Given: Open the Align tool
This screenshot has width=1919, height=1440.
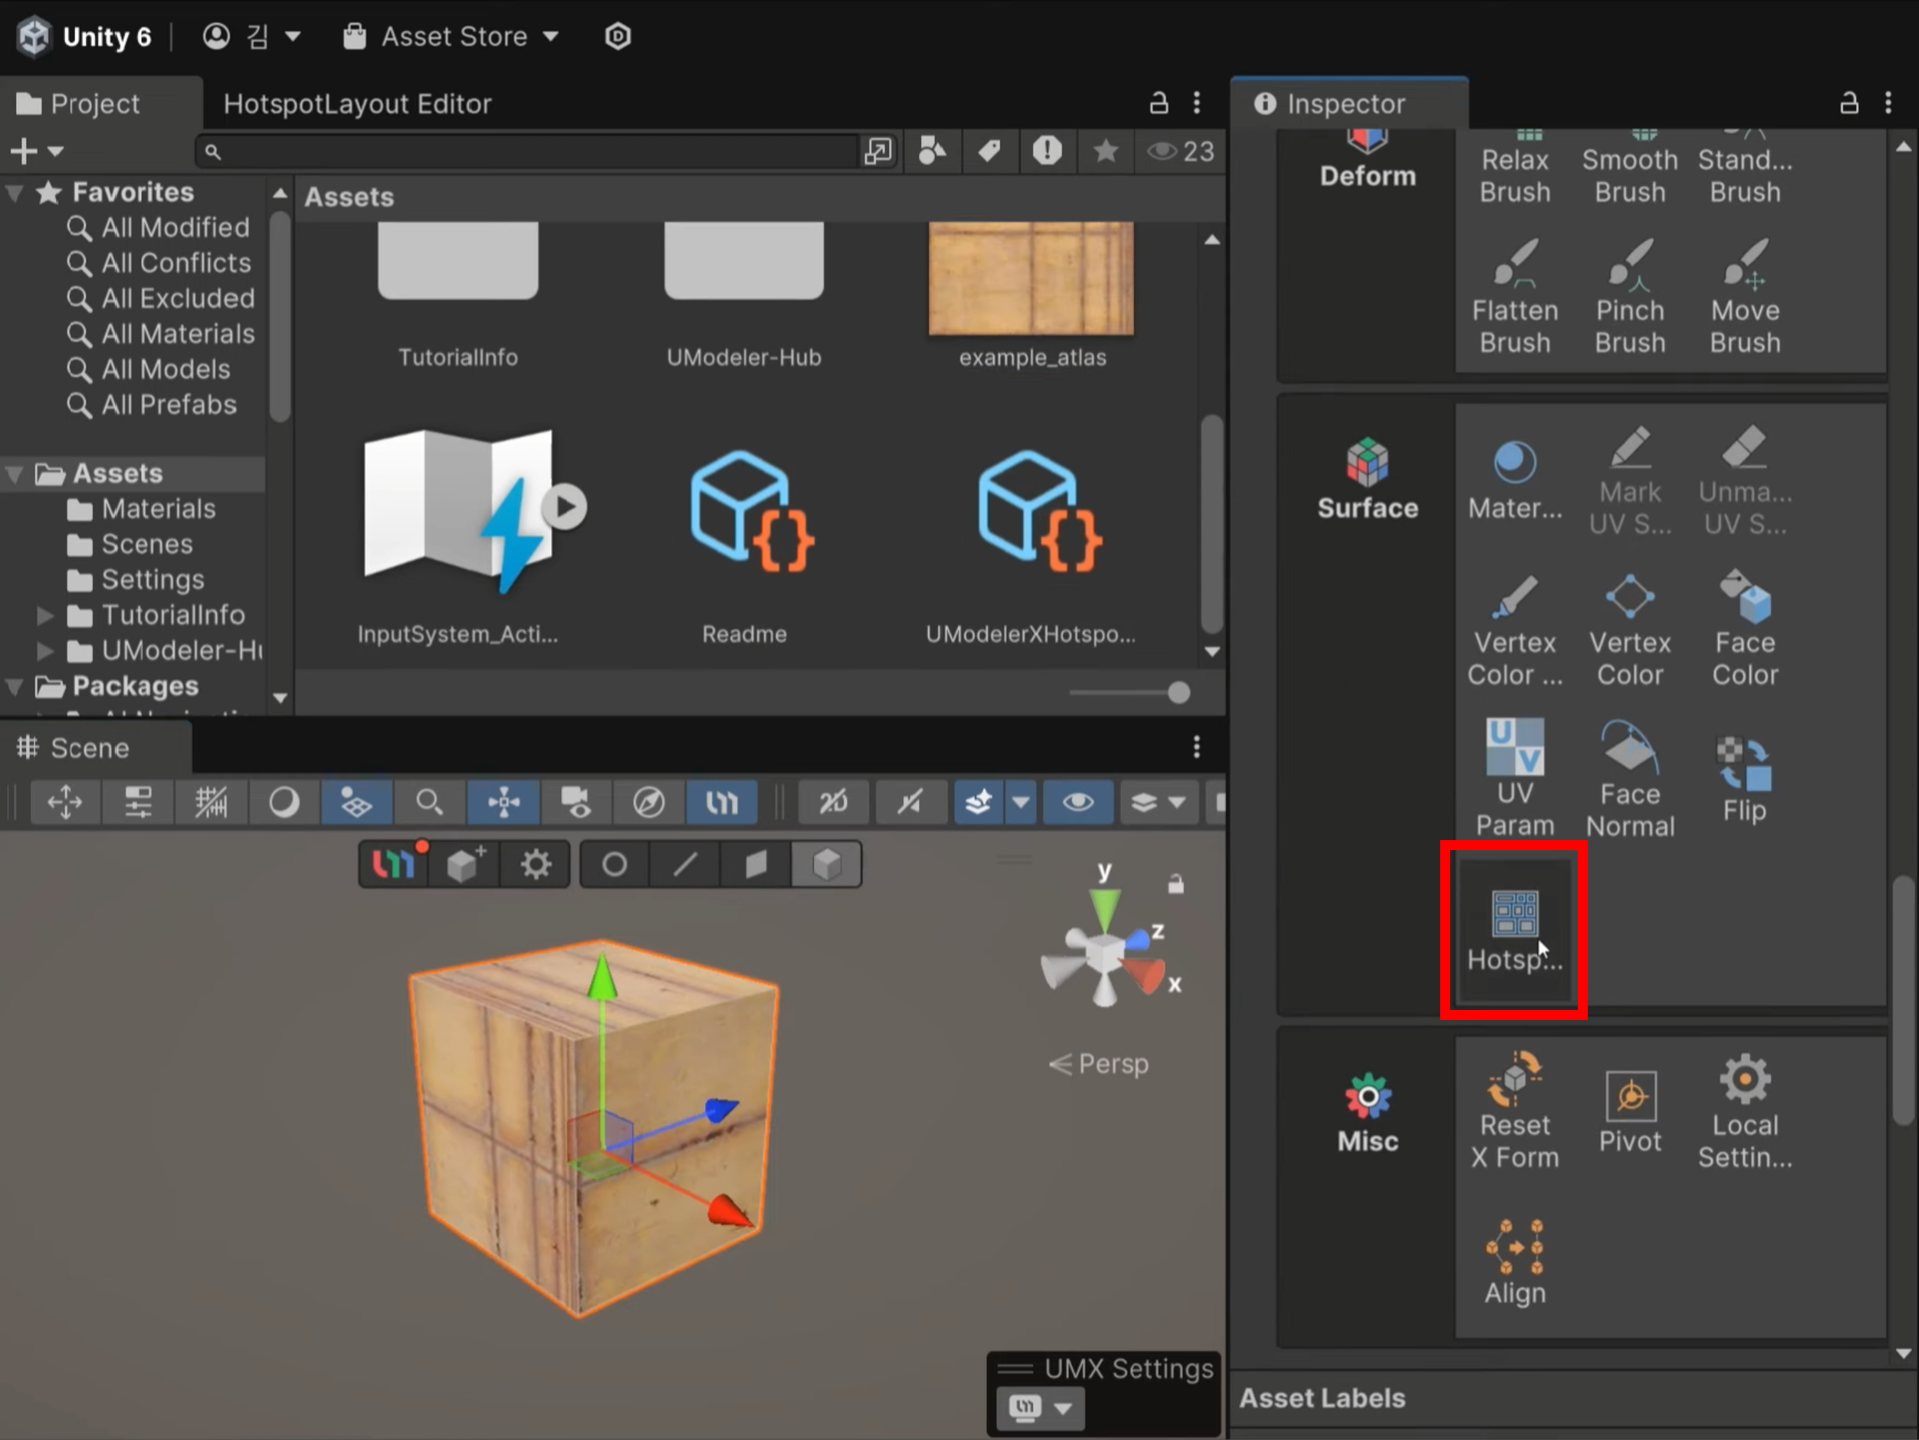Looking at the screenshot, I should pos(1514,1262).
